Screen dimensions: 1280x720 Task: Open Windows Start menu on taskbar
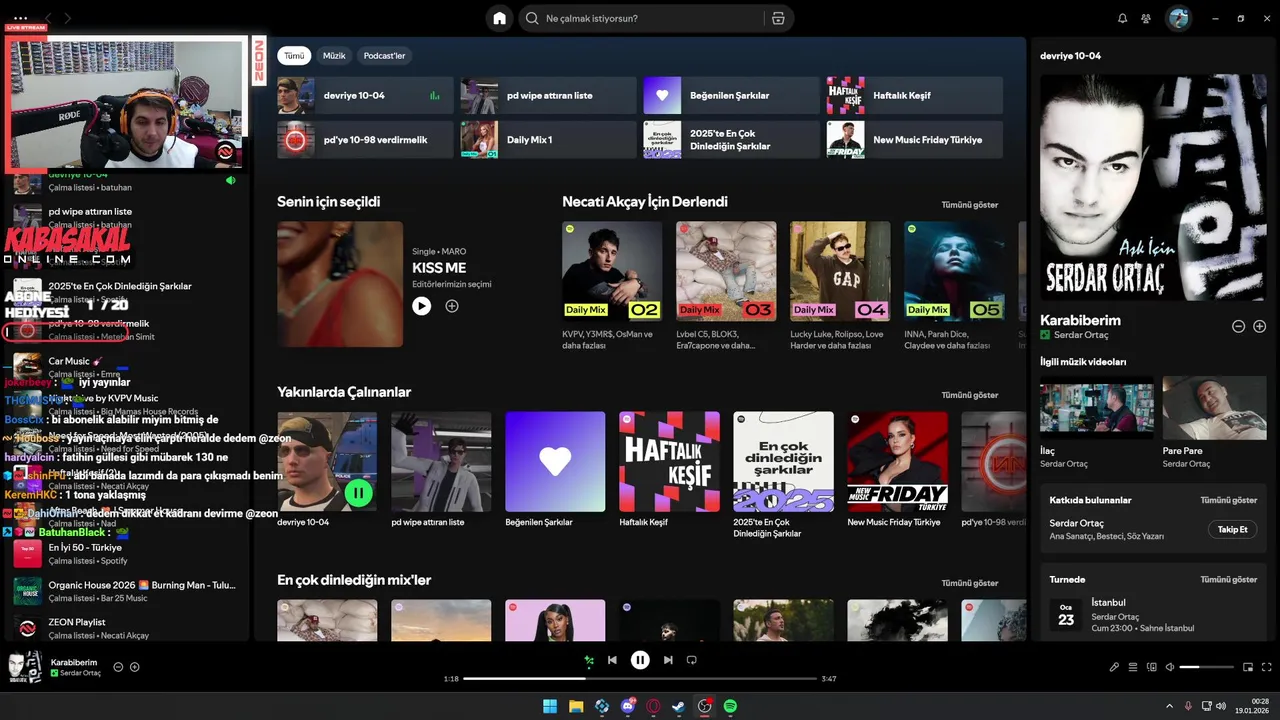550,707
